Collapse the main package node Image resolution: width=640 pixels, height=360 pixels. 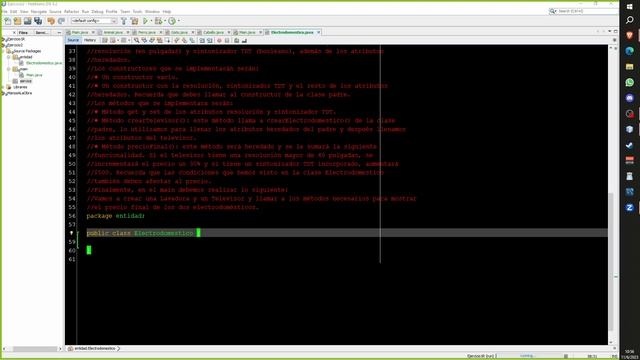pos(9,69)
